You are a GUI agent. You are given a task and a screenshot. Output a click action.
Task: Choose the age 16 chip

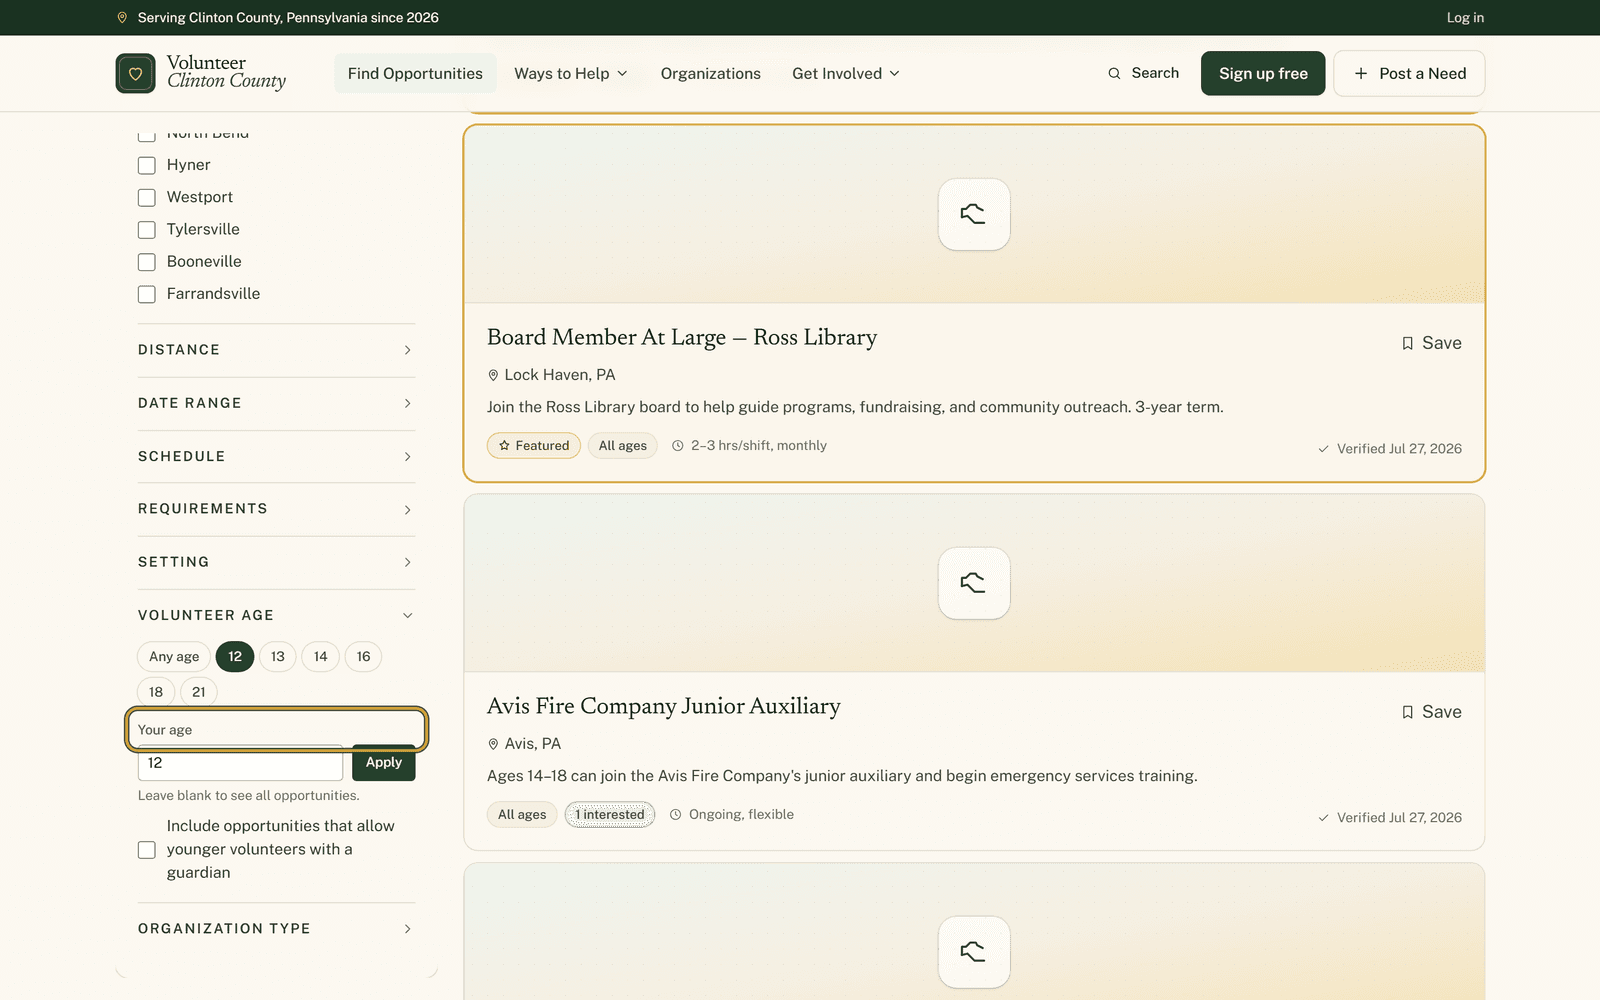coord(364,657)
